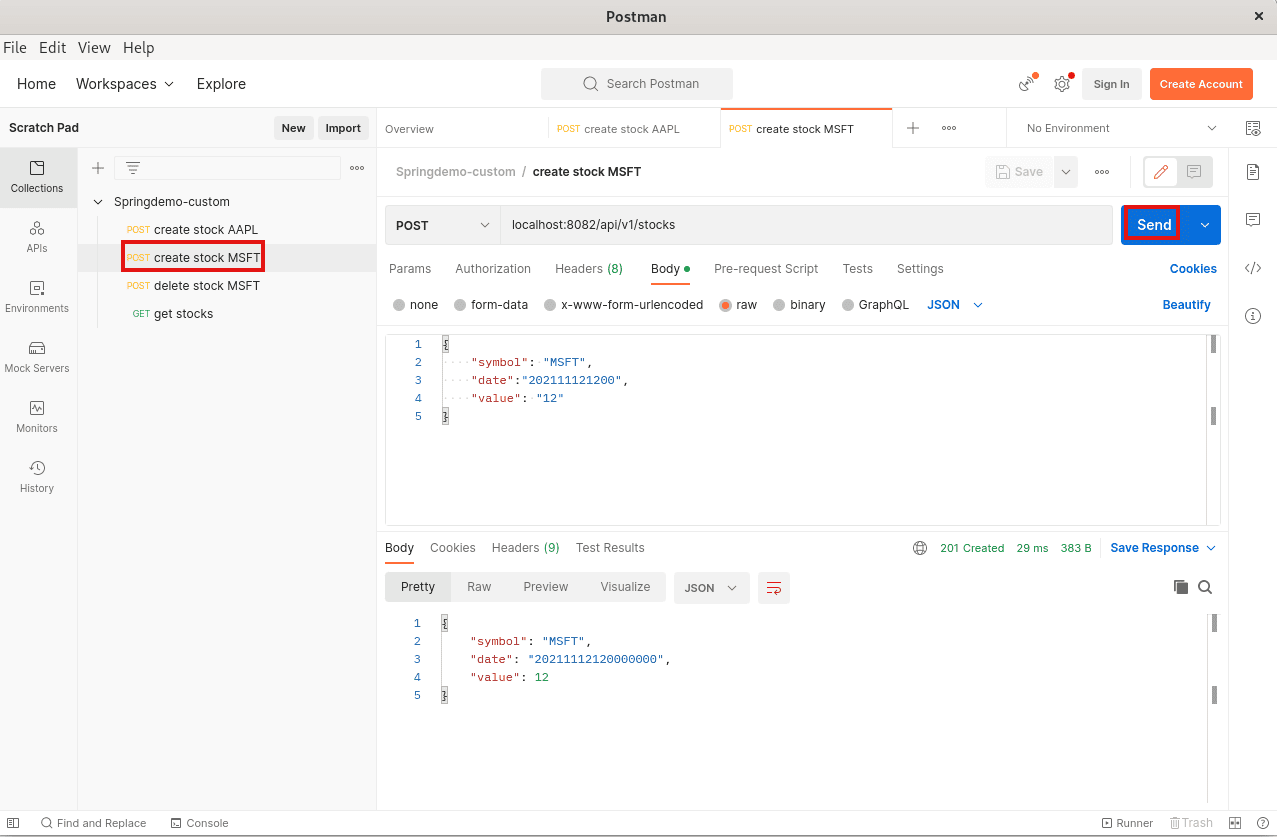Add a new request tab
The width and height of the screenshot is (1277, 837).
913,128
